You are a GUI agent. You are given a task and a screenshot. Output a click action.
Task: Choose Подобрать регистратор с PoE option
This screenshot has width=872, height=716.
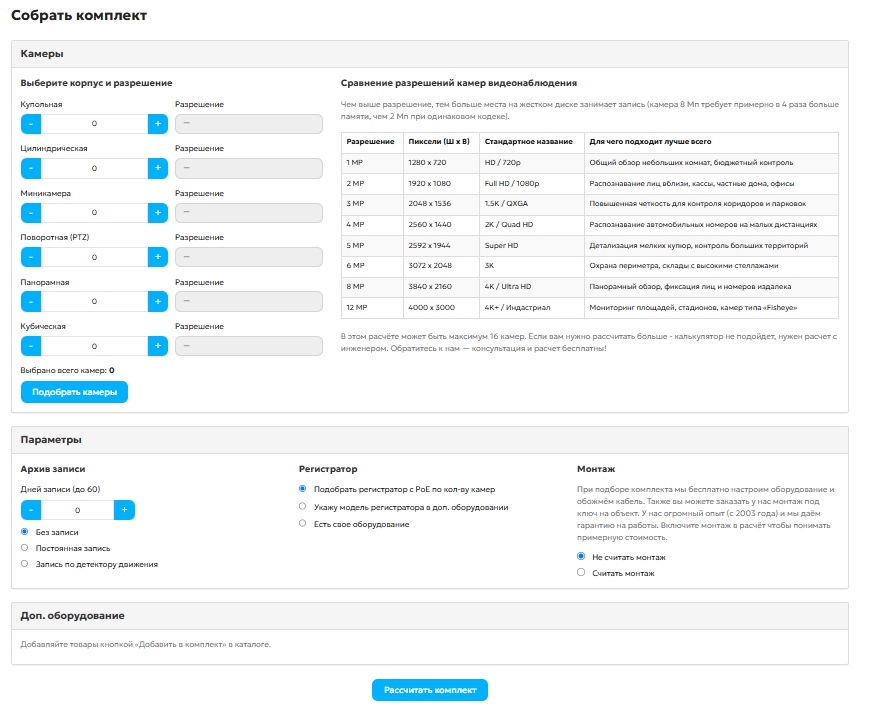pyautogui.click(x=303, y=489)
